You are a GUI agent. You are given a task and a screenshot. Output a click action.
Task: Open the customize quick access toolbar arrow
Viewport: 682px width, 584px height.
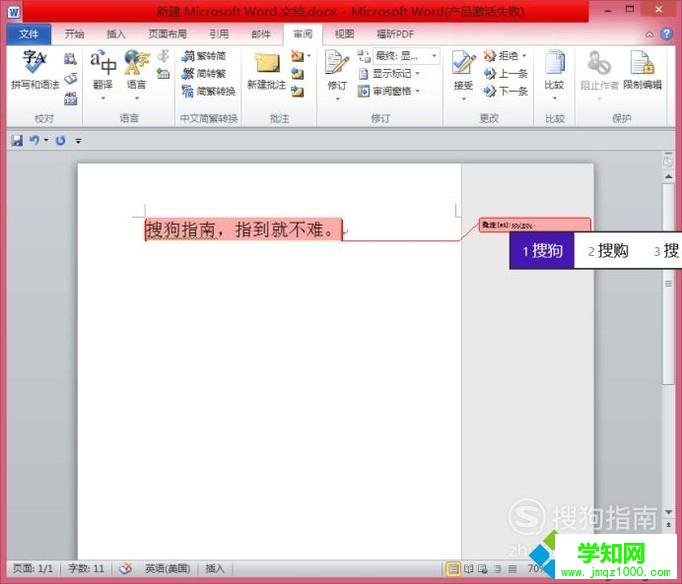click(x=78, y=141)
